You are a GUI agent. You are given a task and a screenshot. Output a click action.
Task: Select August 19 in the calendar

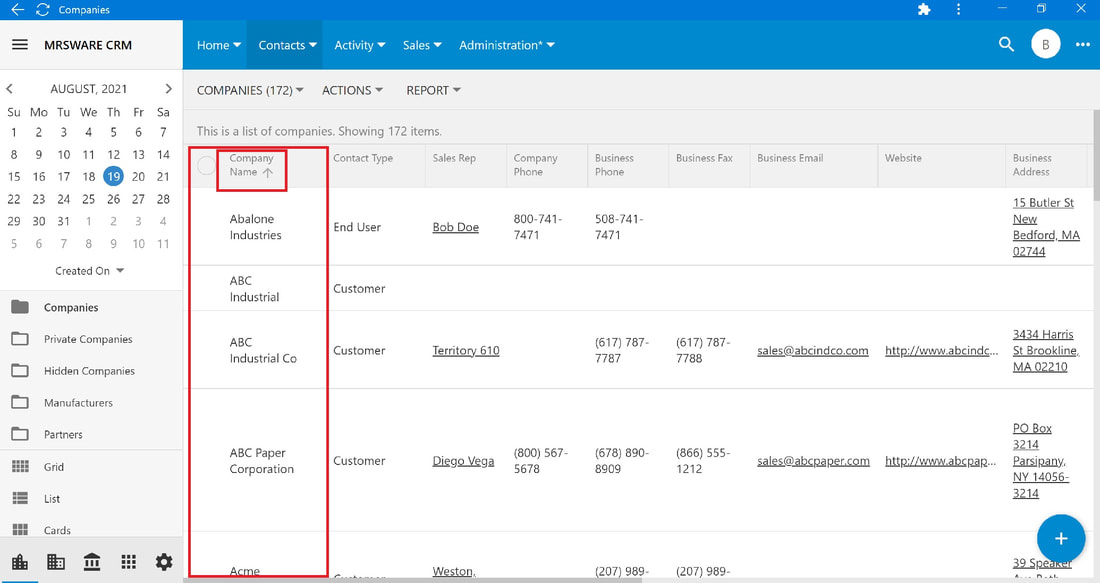point(113,176)
